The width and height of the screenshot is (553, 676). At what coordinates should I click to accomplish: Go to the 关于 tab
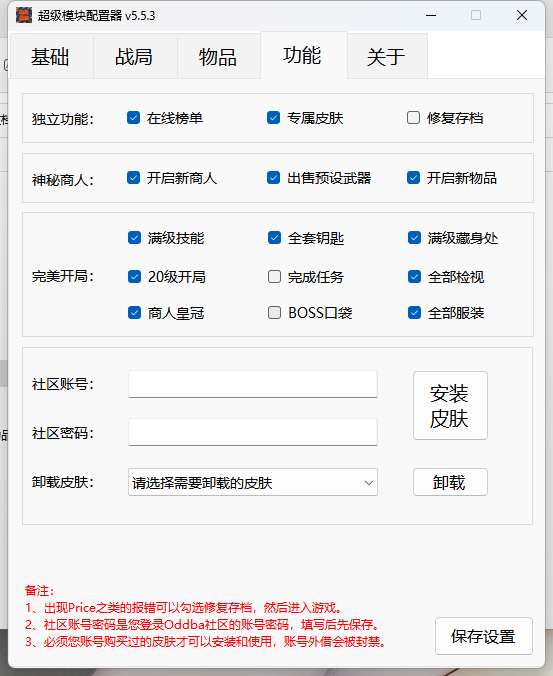[x=387, y=56]
